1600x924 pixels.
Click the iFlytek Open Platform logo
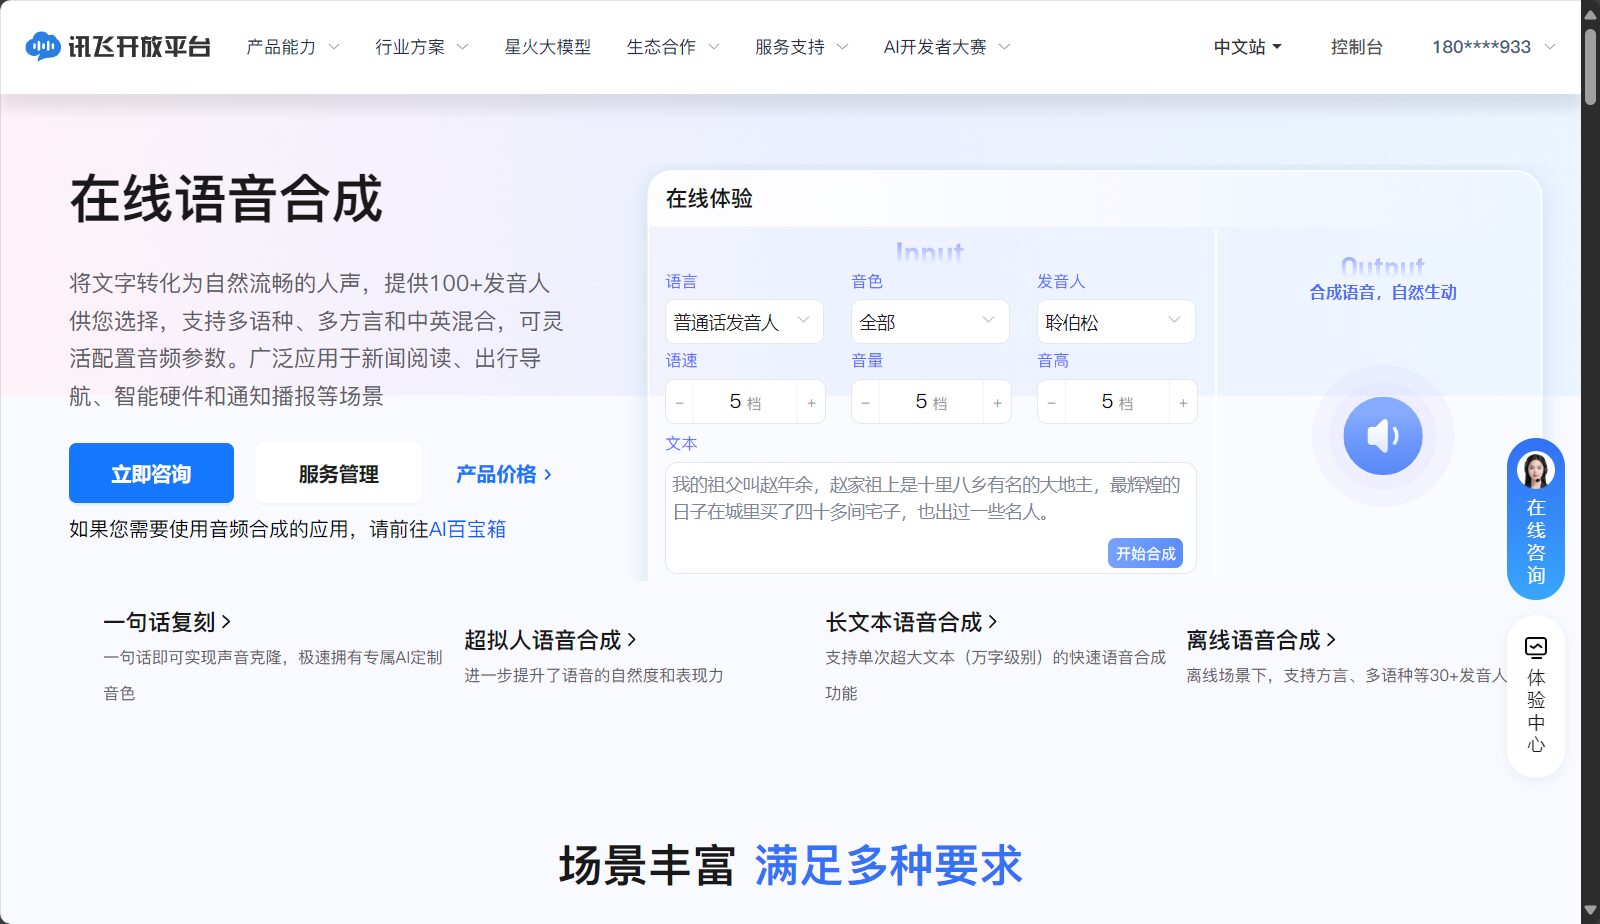click(118, 47)
